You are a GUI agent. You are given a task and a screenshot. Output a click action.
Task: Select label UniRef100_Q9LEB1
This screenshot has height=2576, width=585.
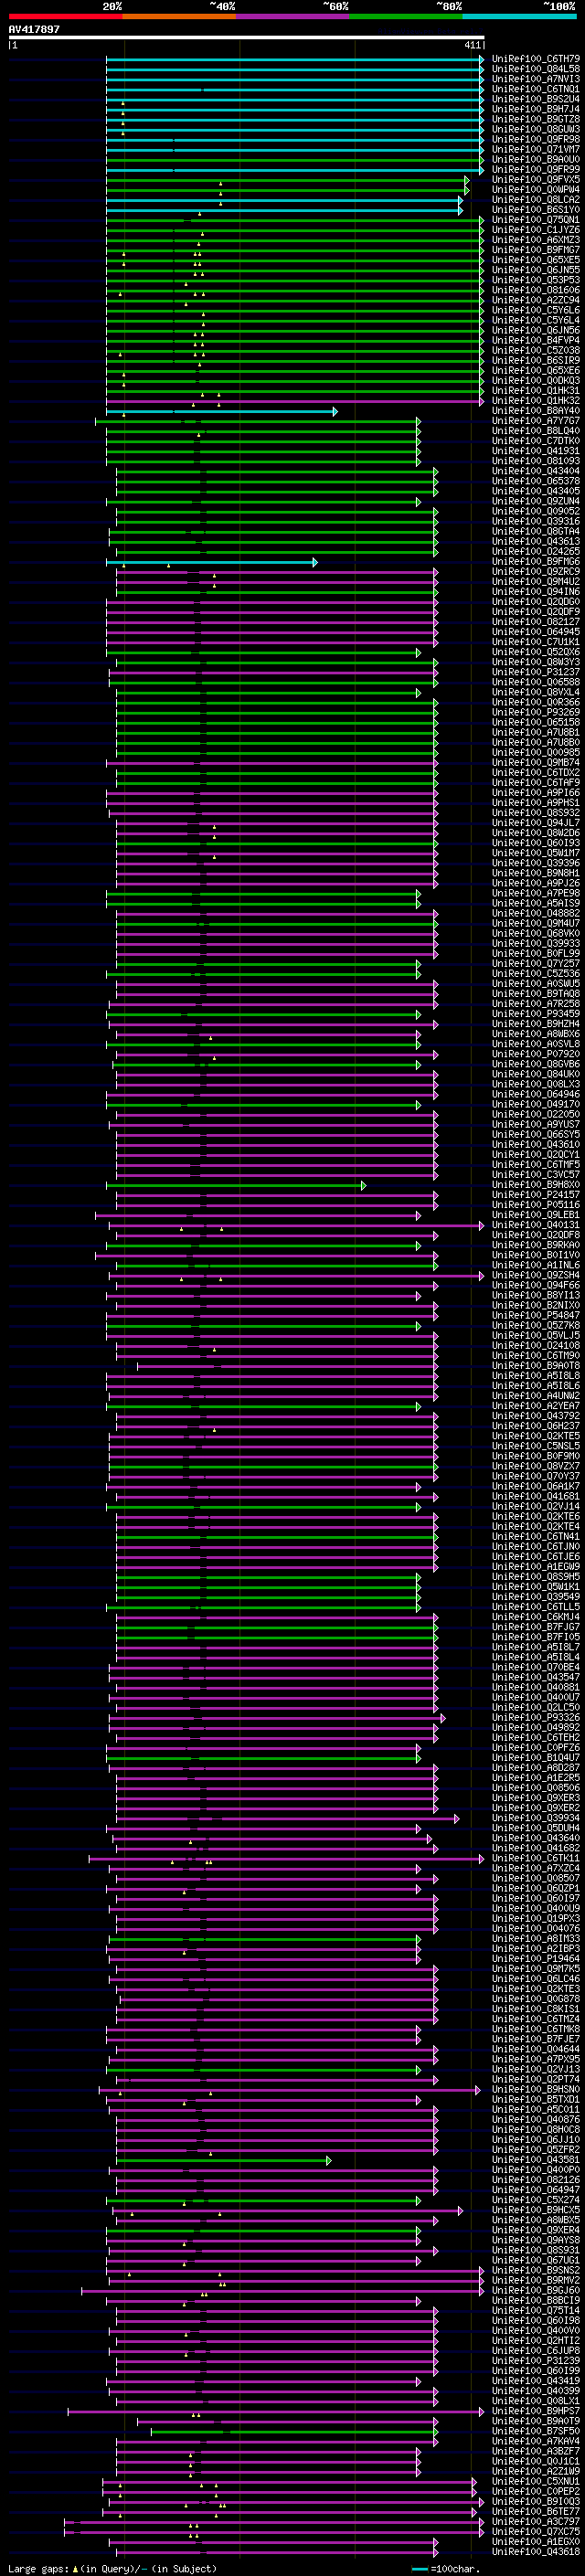pos(535,1215)
